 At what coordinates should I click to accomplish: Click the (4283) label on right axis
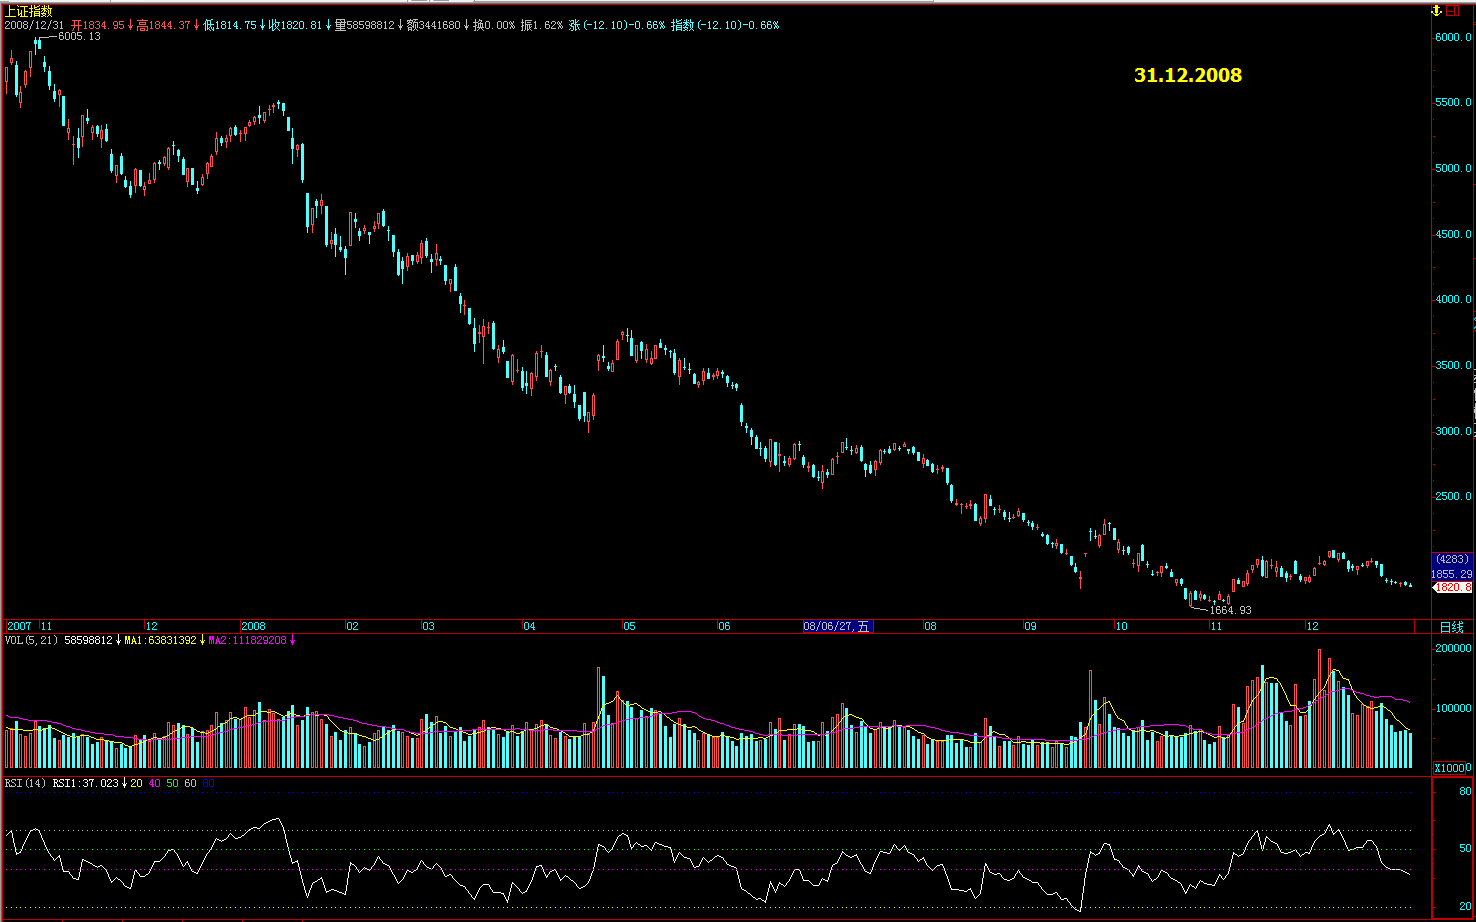point(1452,559)
